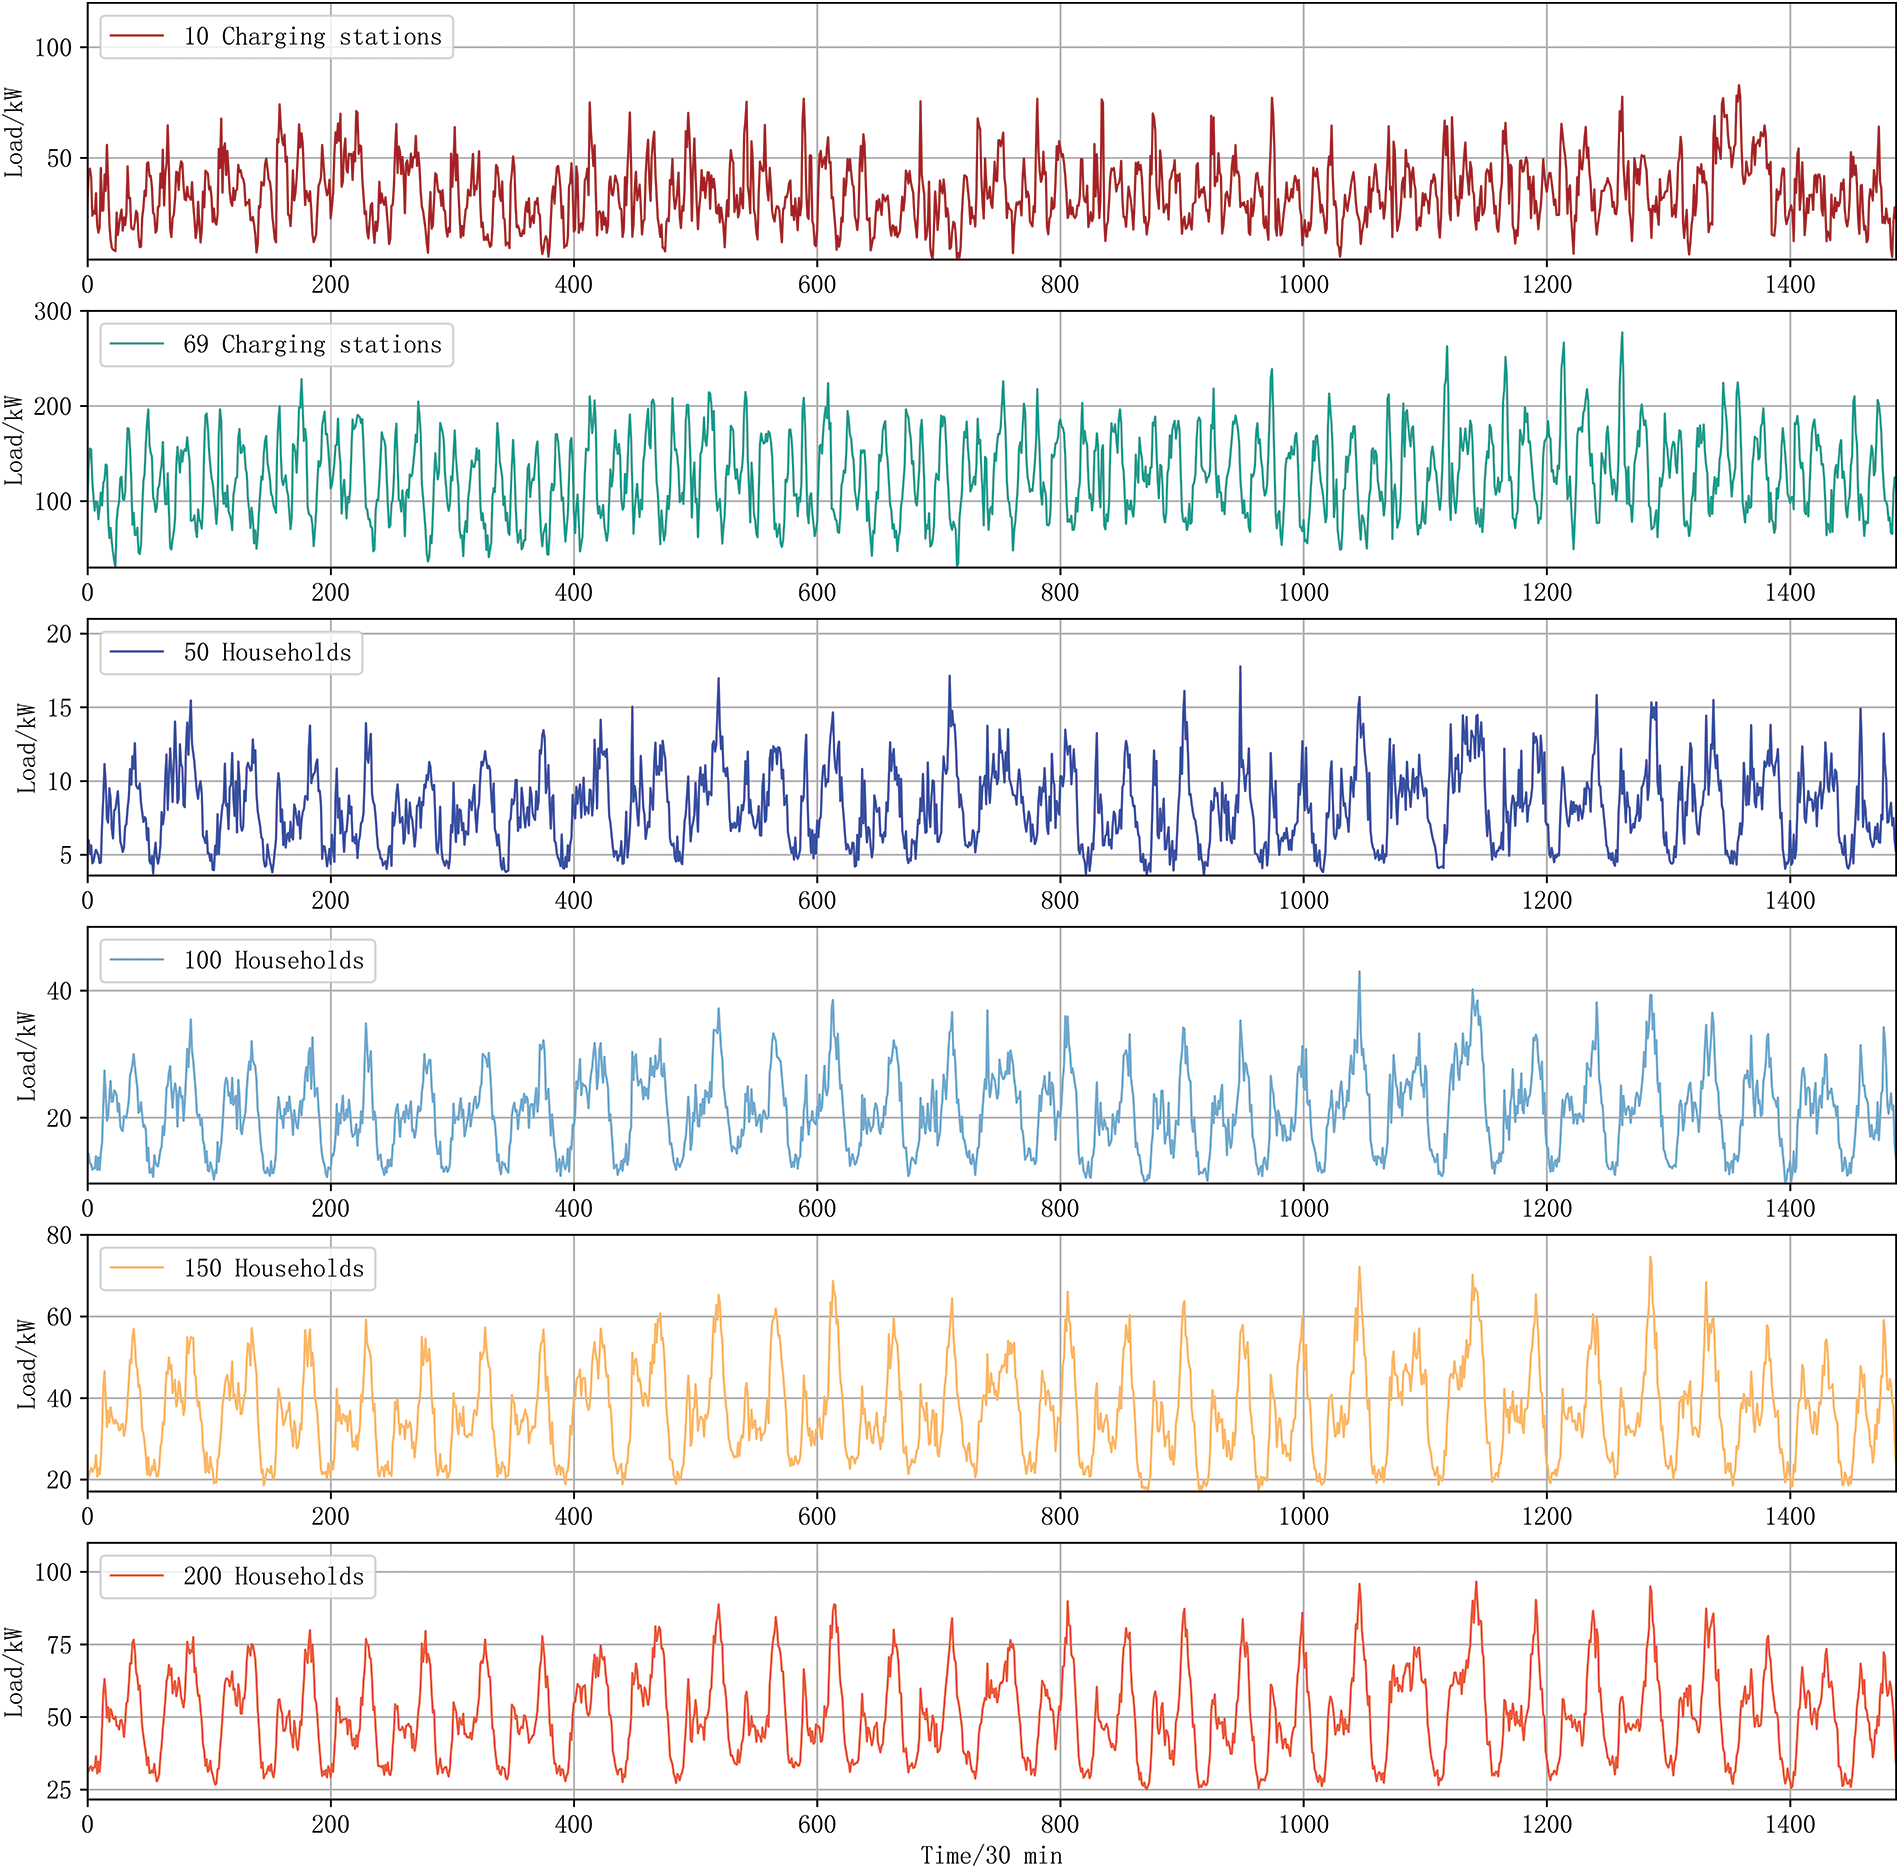Select the 75 y-axis tick on the 200 Households chart

(x=59, y=1645)
